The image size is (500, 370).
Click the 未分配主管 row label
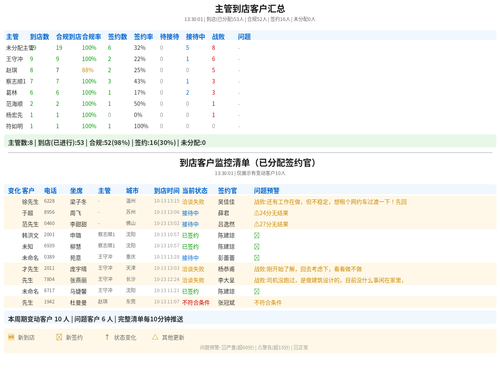tap(19, 48)
